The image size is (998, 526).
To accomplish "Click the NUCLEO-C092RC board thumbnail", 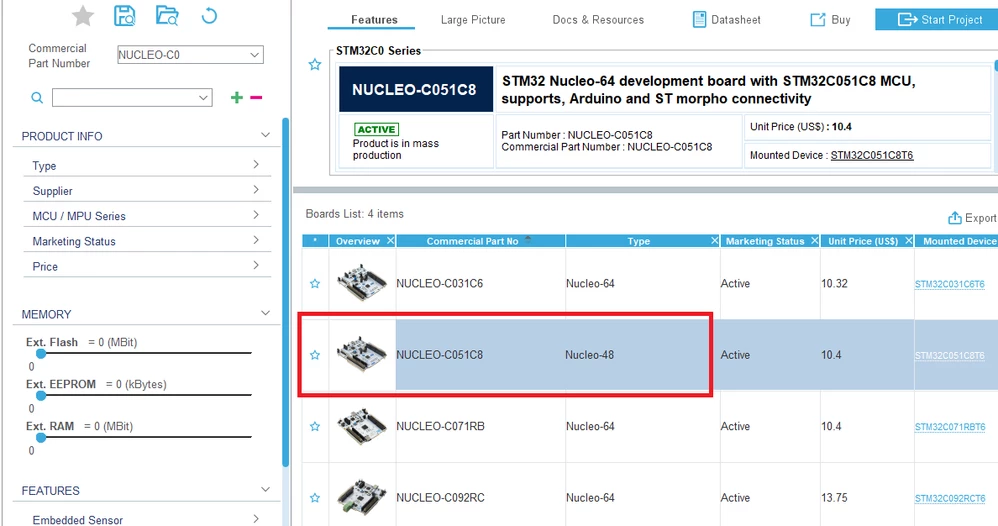I will pos(362,497).
